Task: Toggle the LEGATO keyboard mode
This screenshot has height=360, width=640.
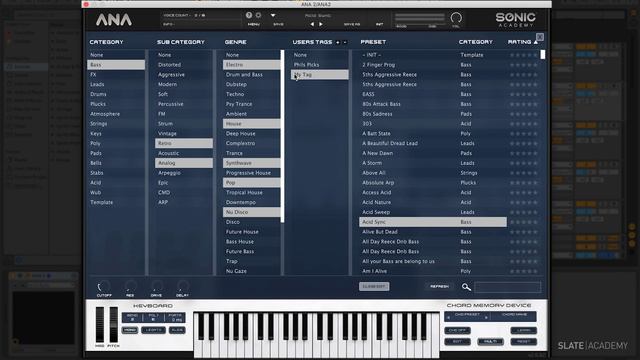Action: click(x=153, y=330)
